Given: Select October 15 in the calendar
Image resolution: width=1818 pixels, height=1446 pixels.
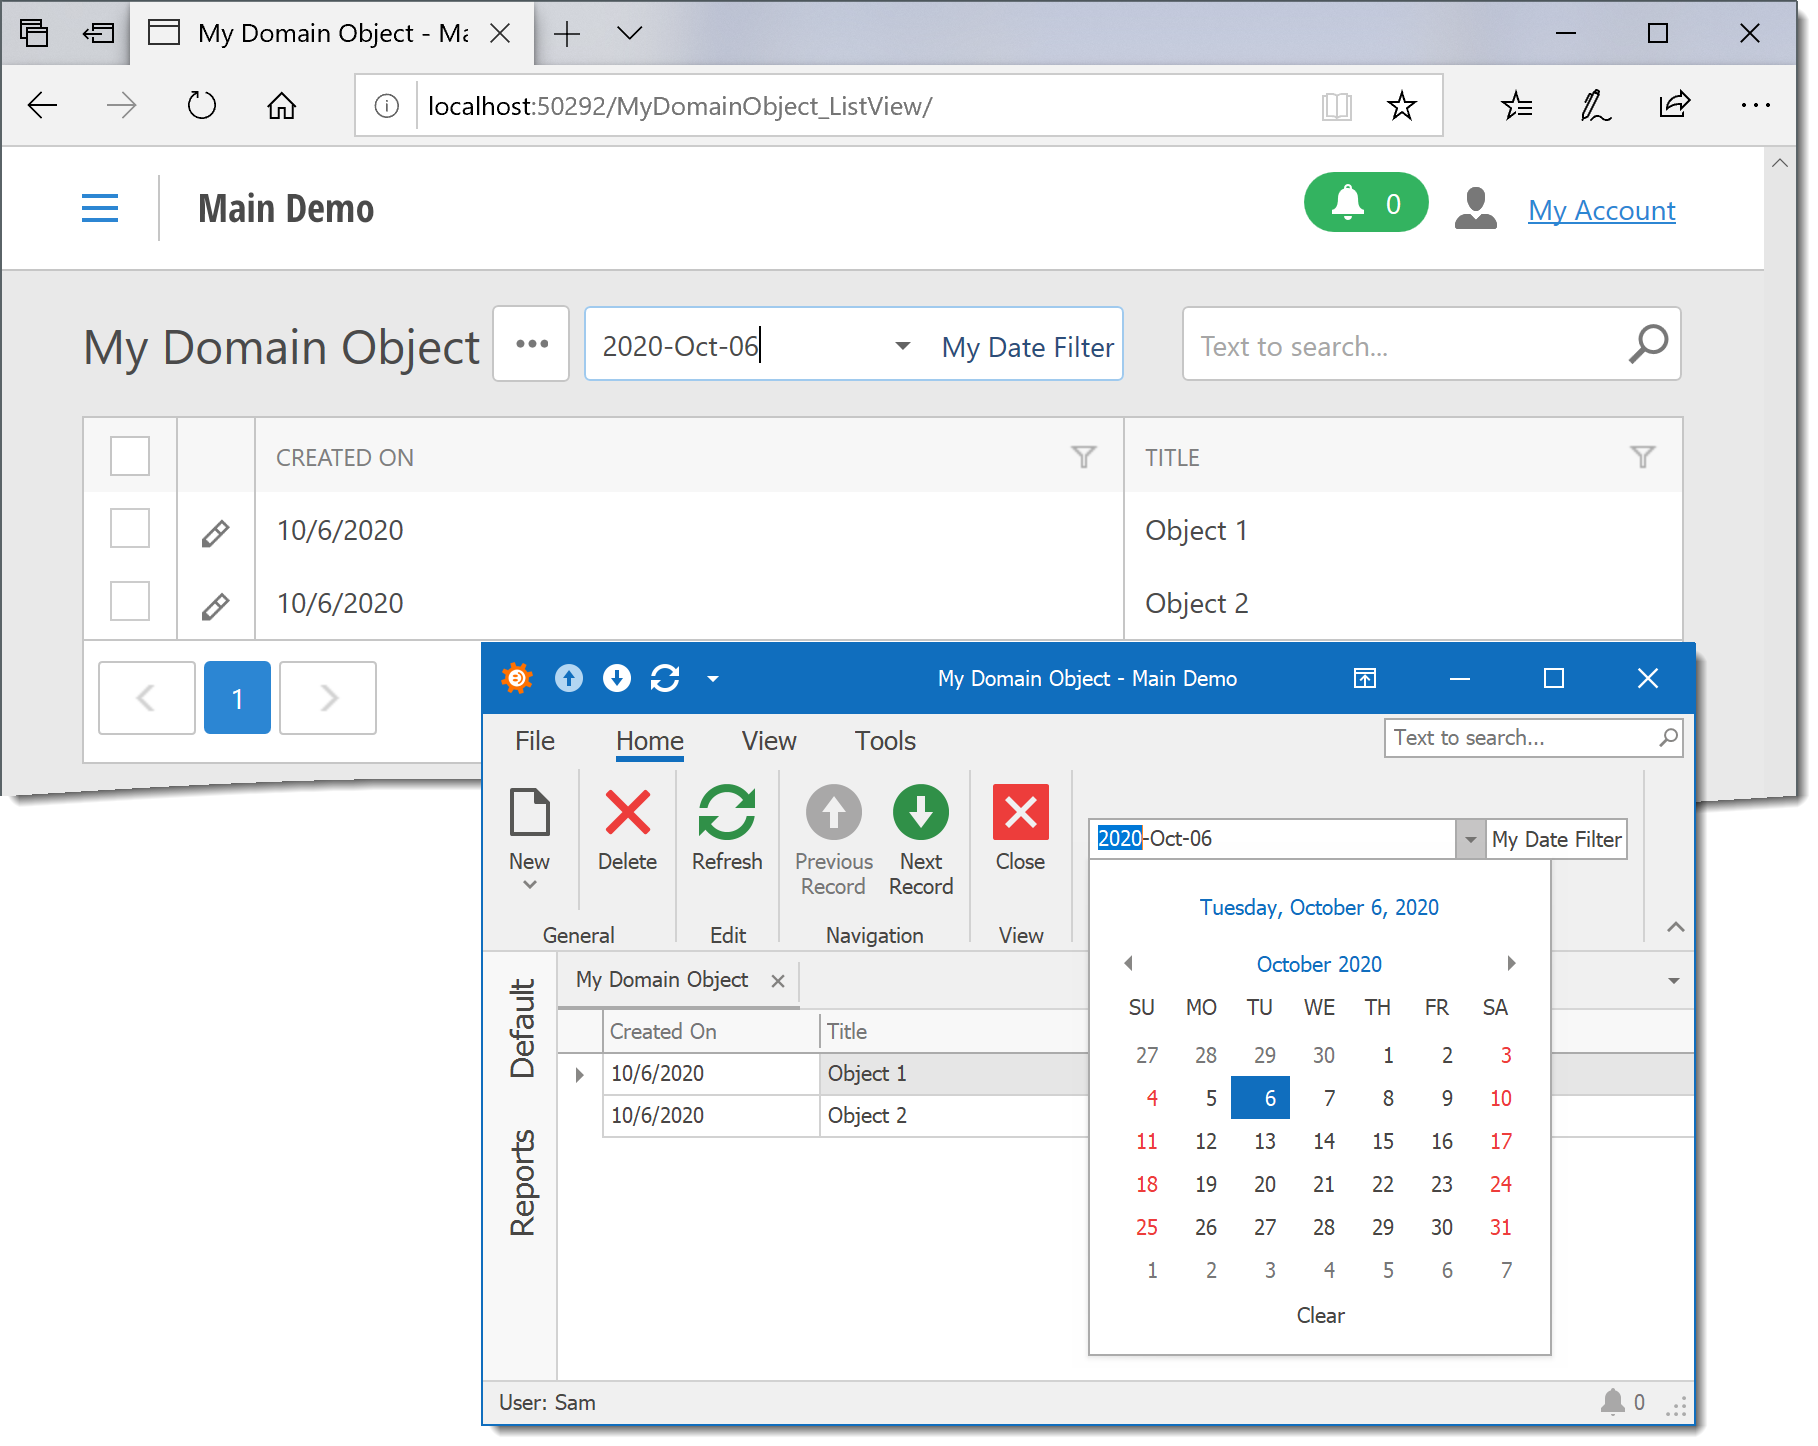Looking at the screenshot, I should point(1382,1141).
